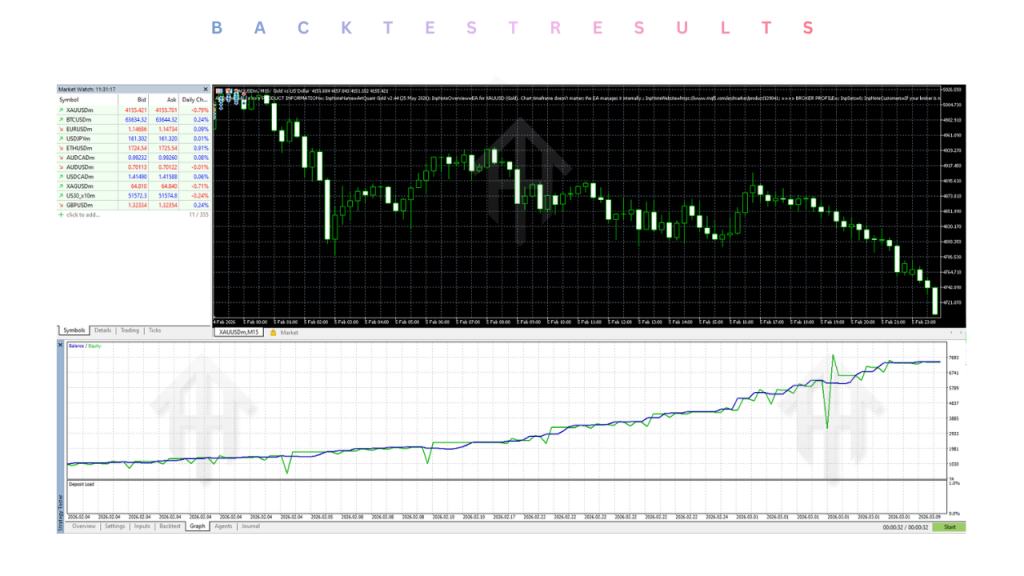Viewport: 1024px width, 576px height.
Task: Select the Graph tab in Strategy Tester
Action: tap(197, 526)
